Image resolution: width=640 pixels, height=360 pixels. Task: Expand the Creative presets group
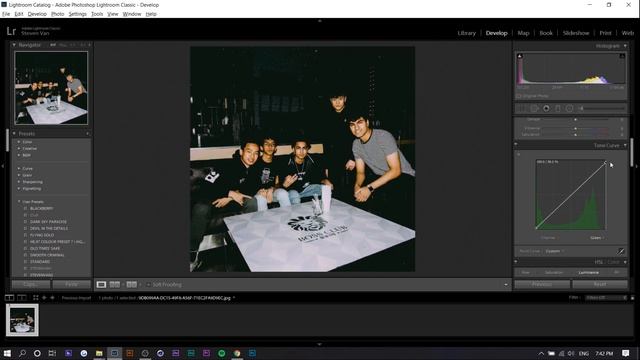[x=19, y=149]
